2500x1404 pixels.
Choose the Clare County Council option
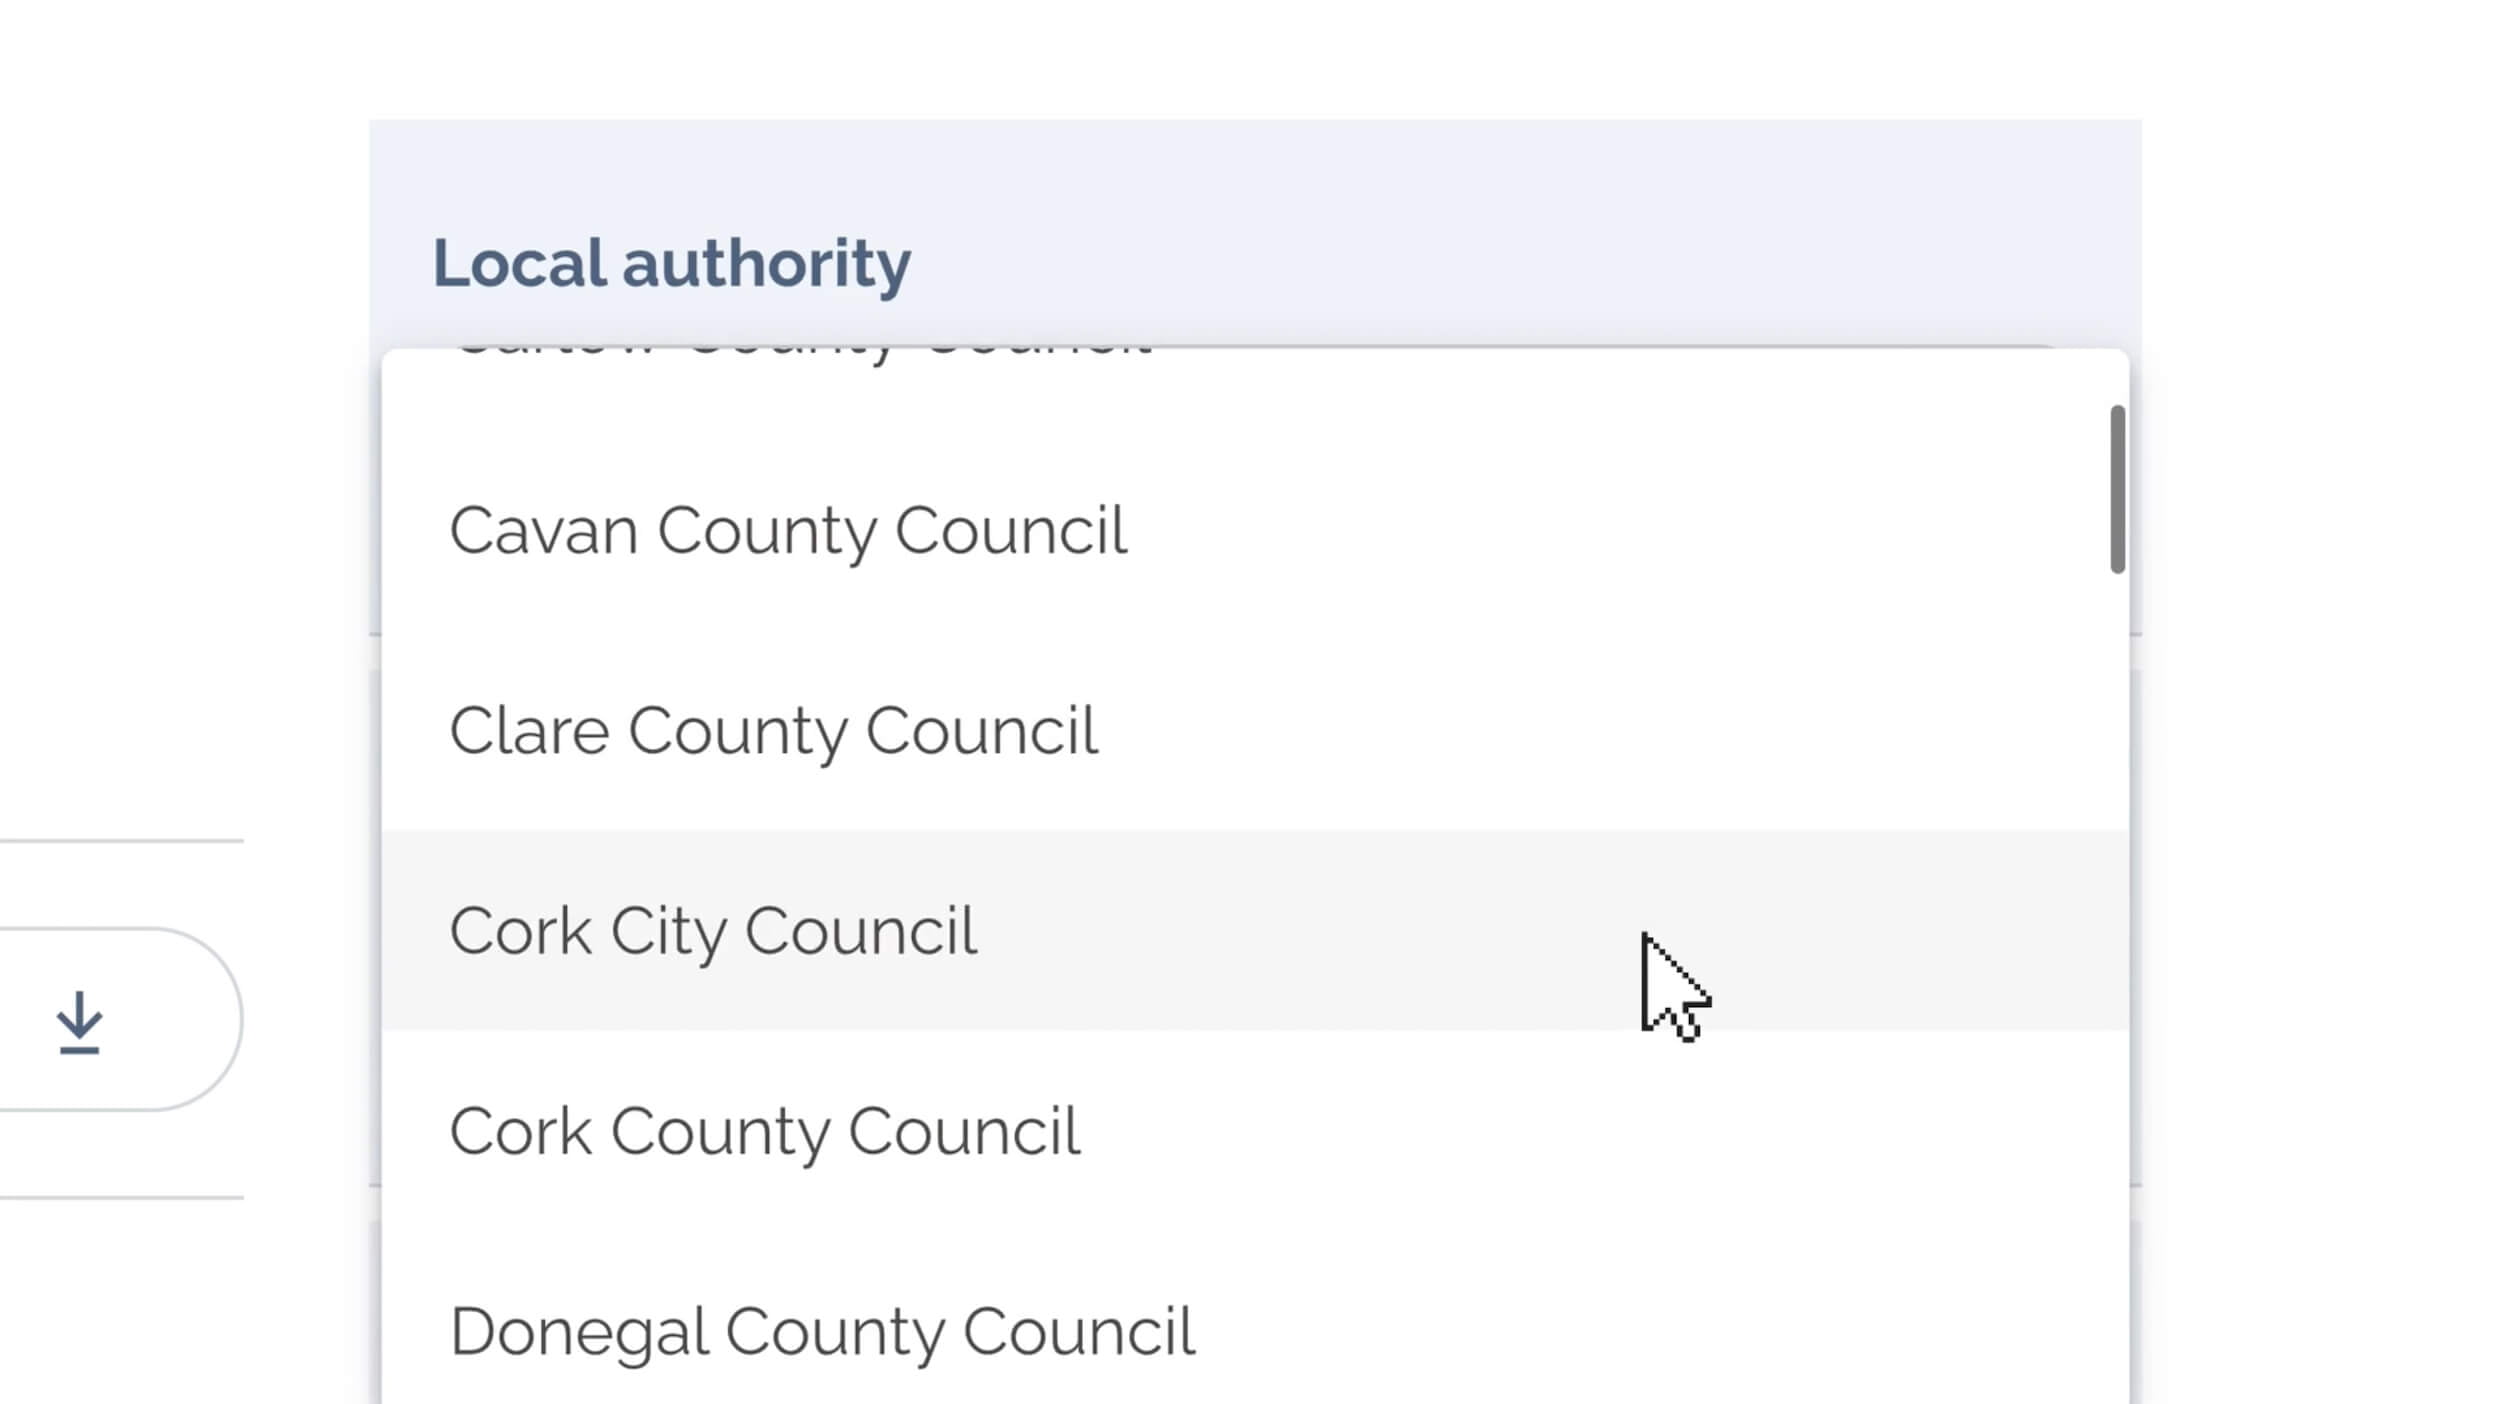click(x=773, y=730)
